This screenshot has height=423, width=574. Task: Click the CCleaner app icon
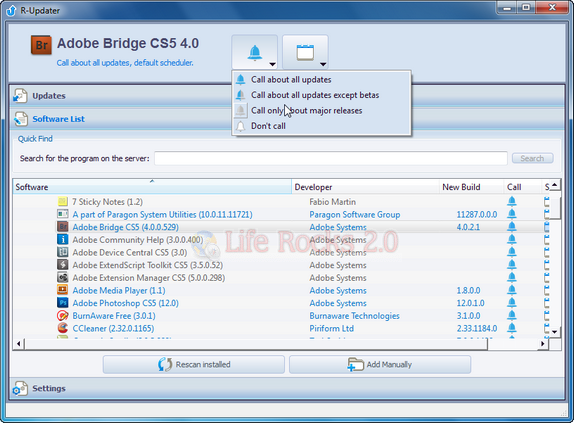tap(63, 328)
